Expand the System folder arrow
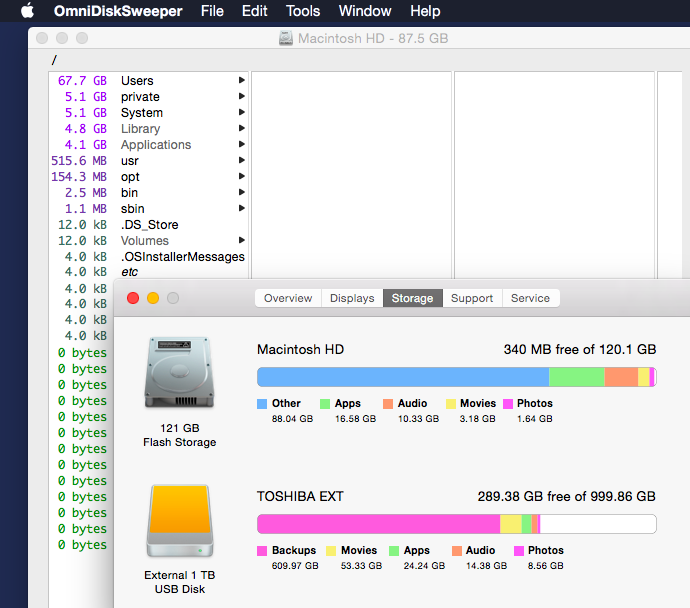The height and width of the screenshot is (608, 690). pos(242,112)
